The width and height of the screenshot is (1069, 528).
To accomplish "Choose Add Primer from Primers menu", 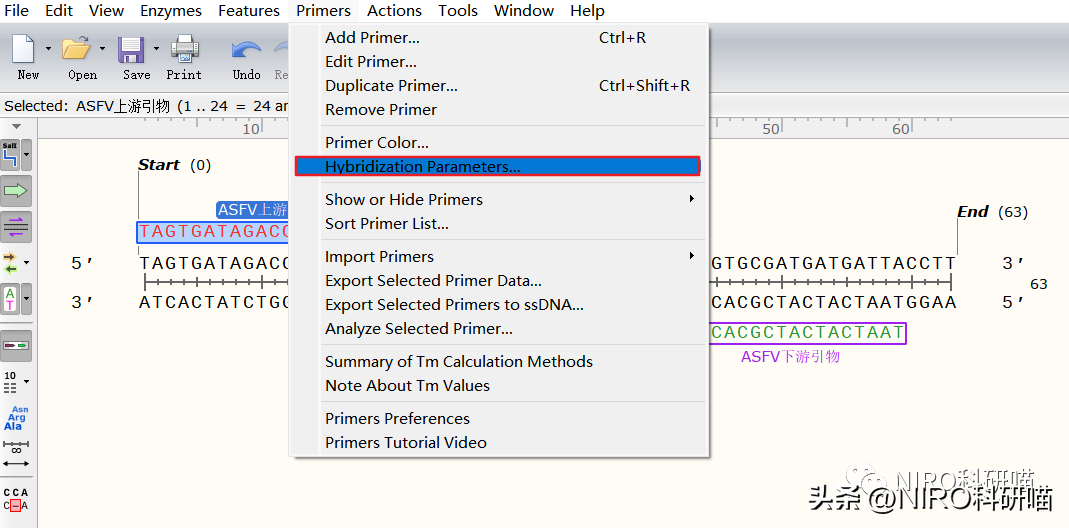I will 372,38.
